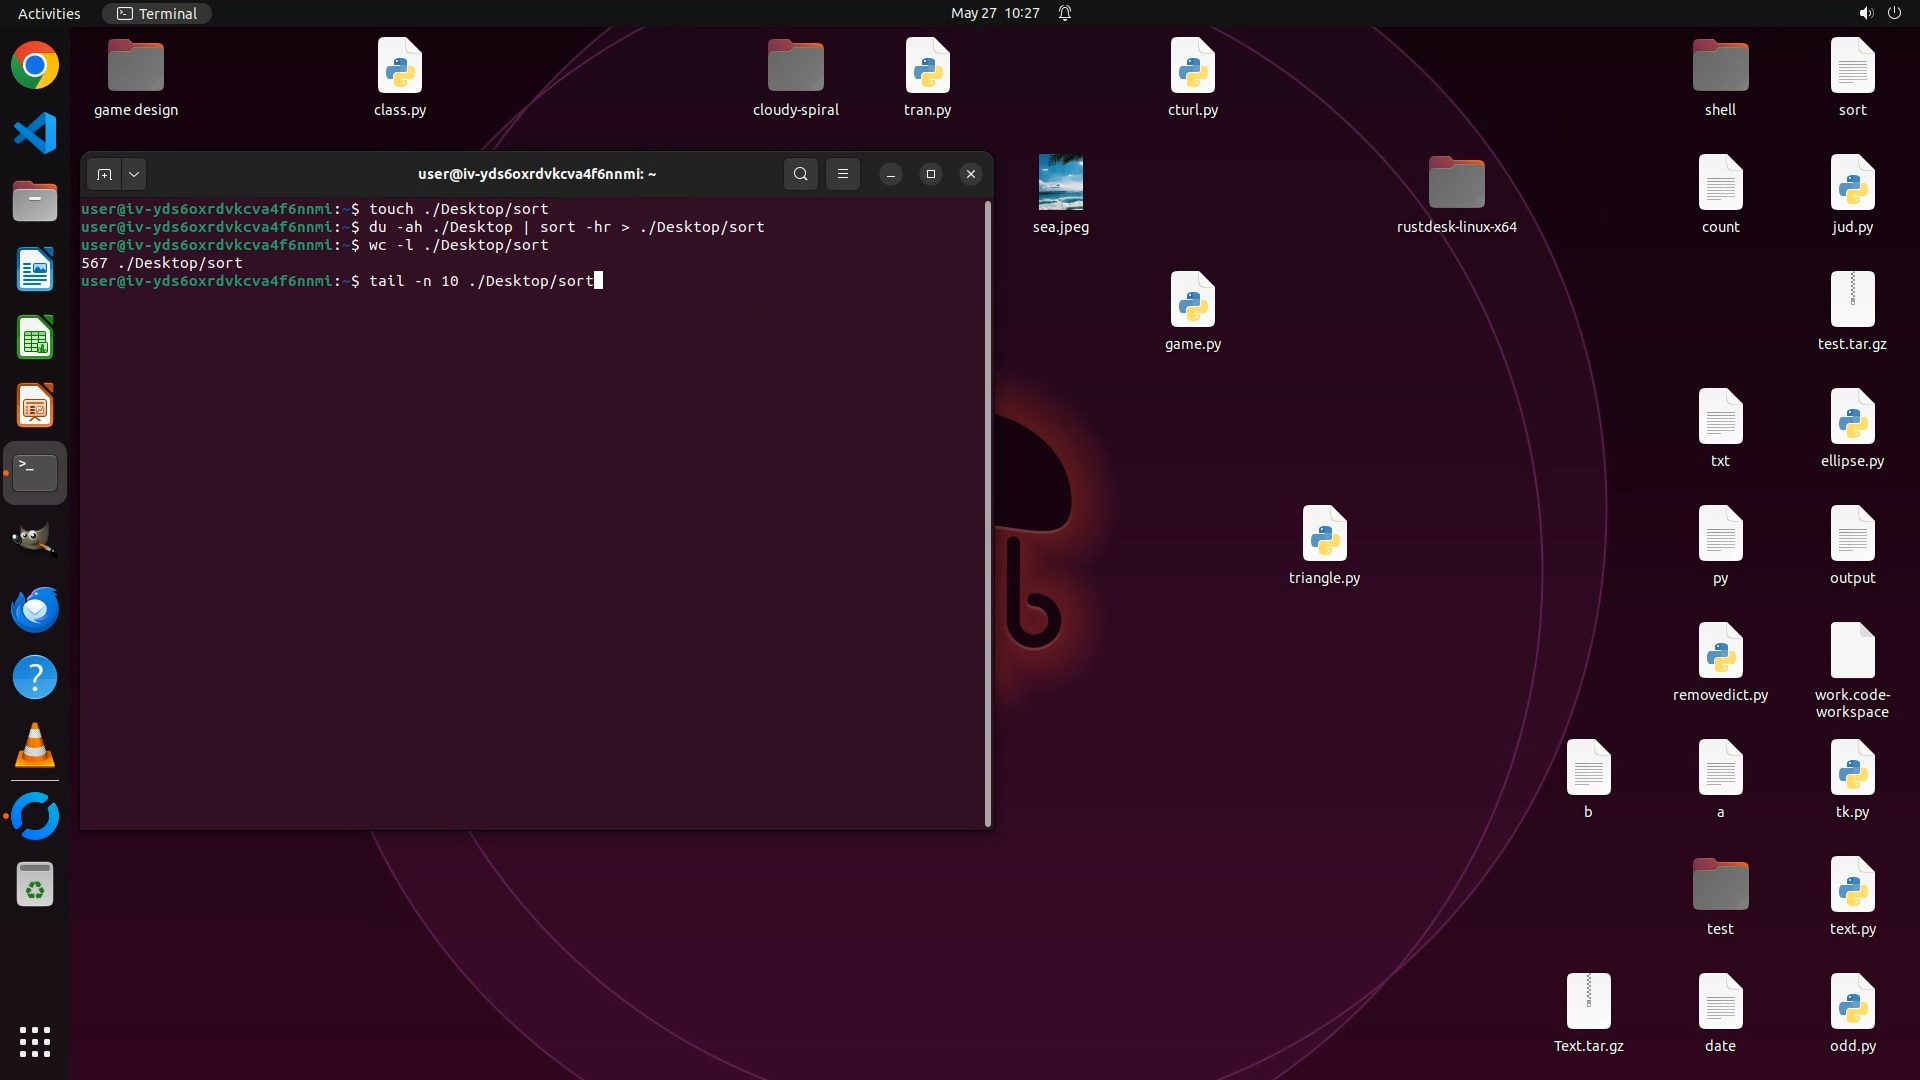Select the sea.jpeg thumbnail on the desktop

[1060, 183]
